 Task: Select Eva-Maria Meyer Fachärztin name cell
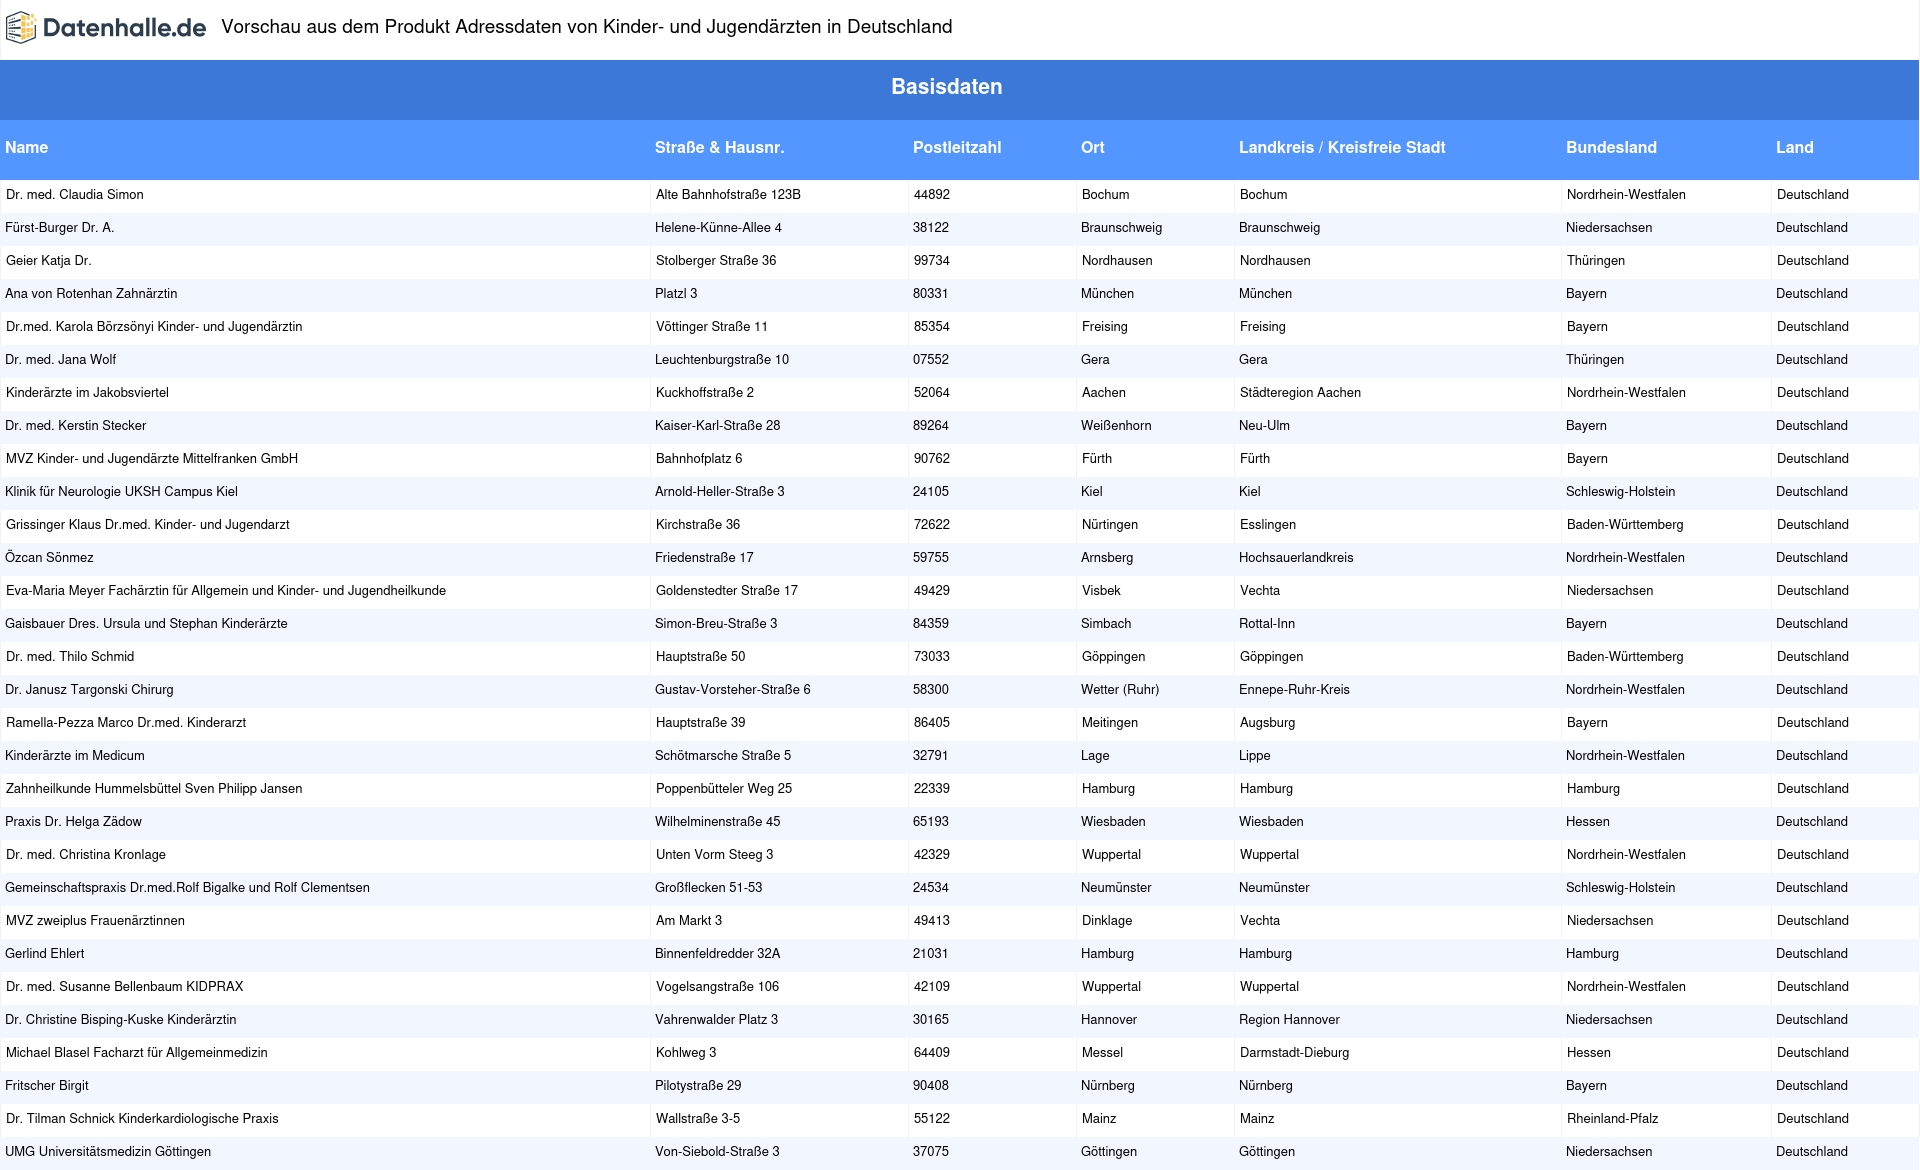tap(226, 591)
